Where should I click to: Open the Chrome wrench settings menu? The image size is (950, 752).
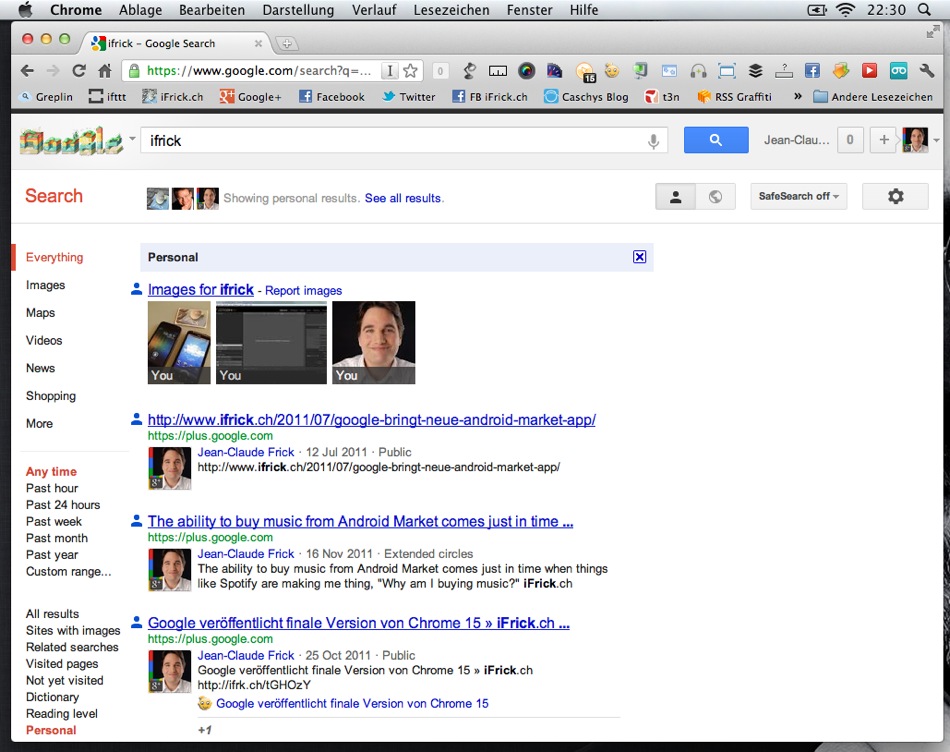[926, 71]
